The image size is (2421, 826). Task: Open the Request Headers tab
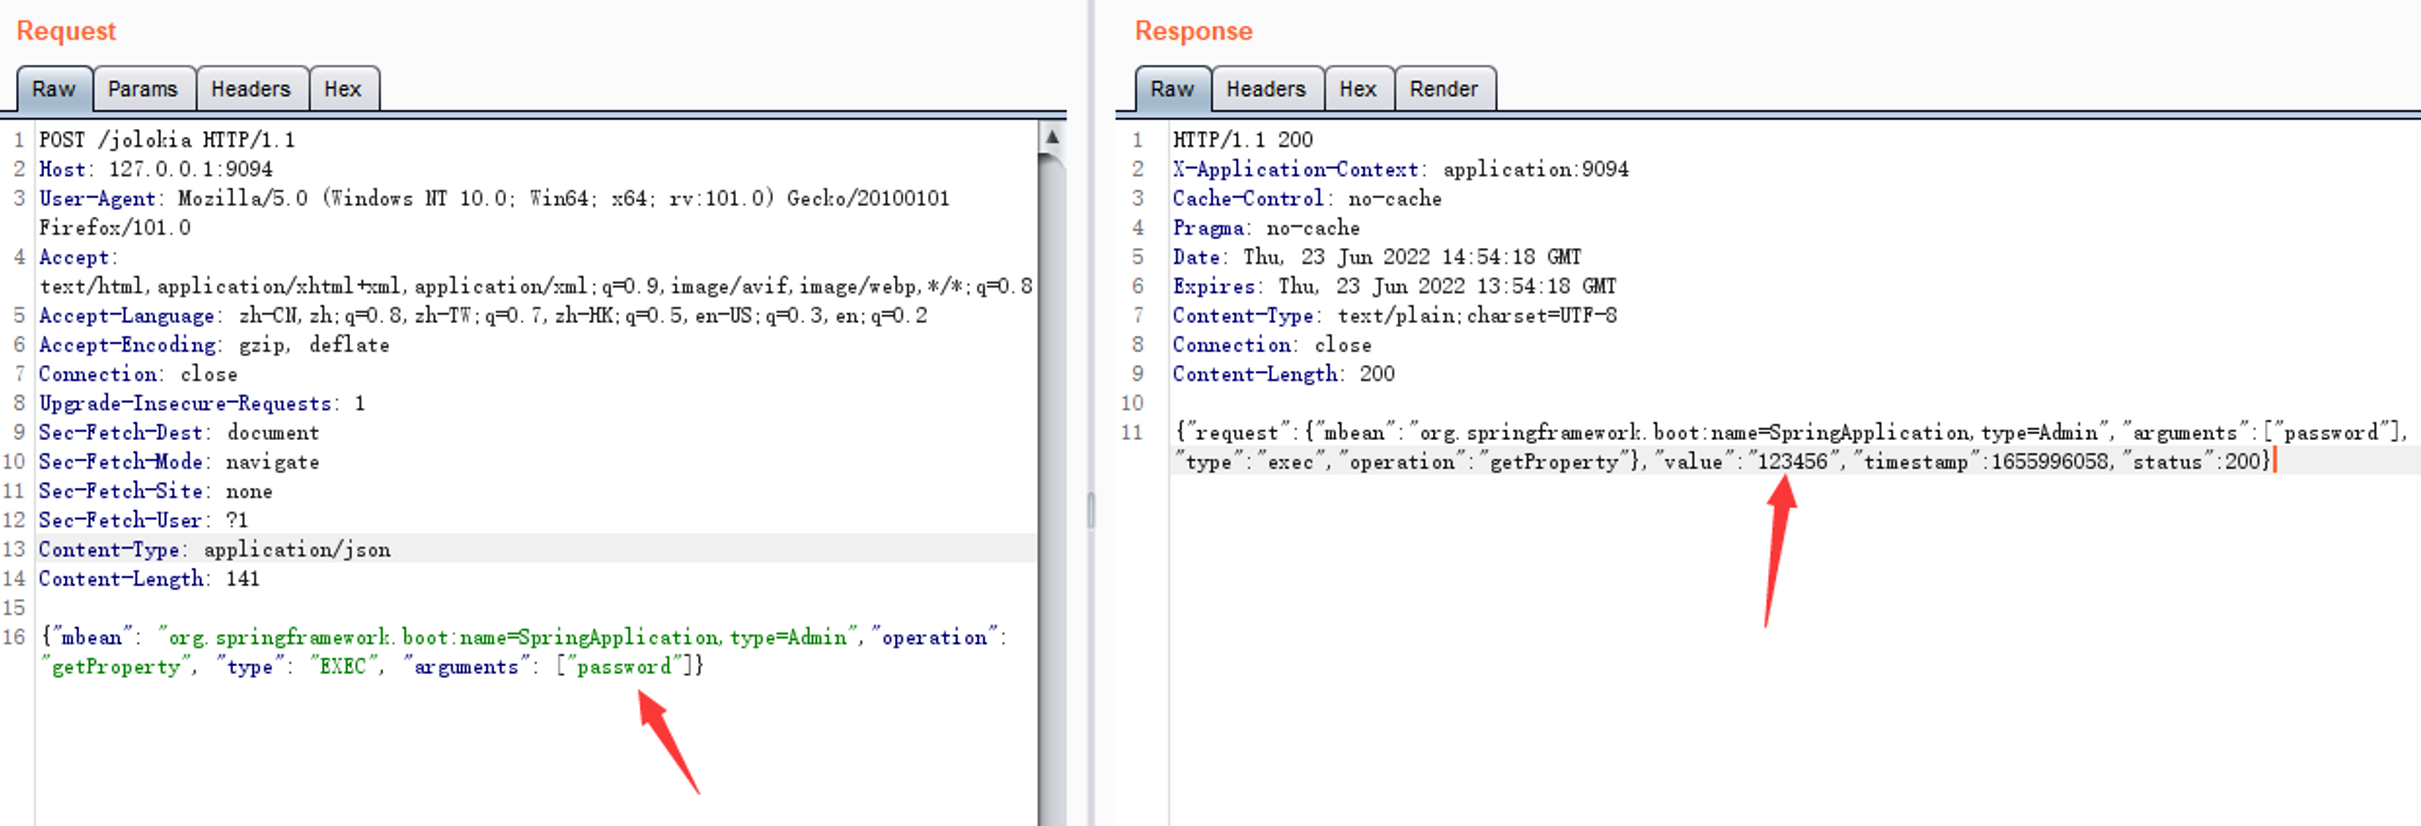(251, 89)
